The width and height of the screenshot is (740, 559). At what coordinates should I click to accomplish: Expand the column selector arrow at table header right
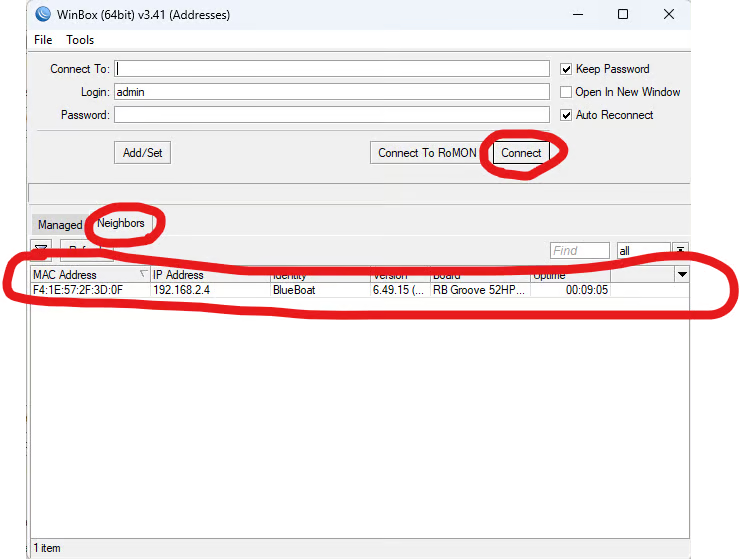tap(682, 274)
